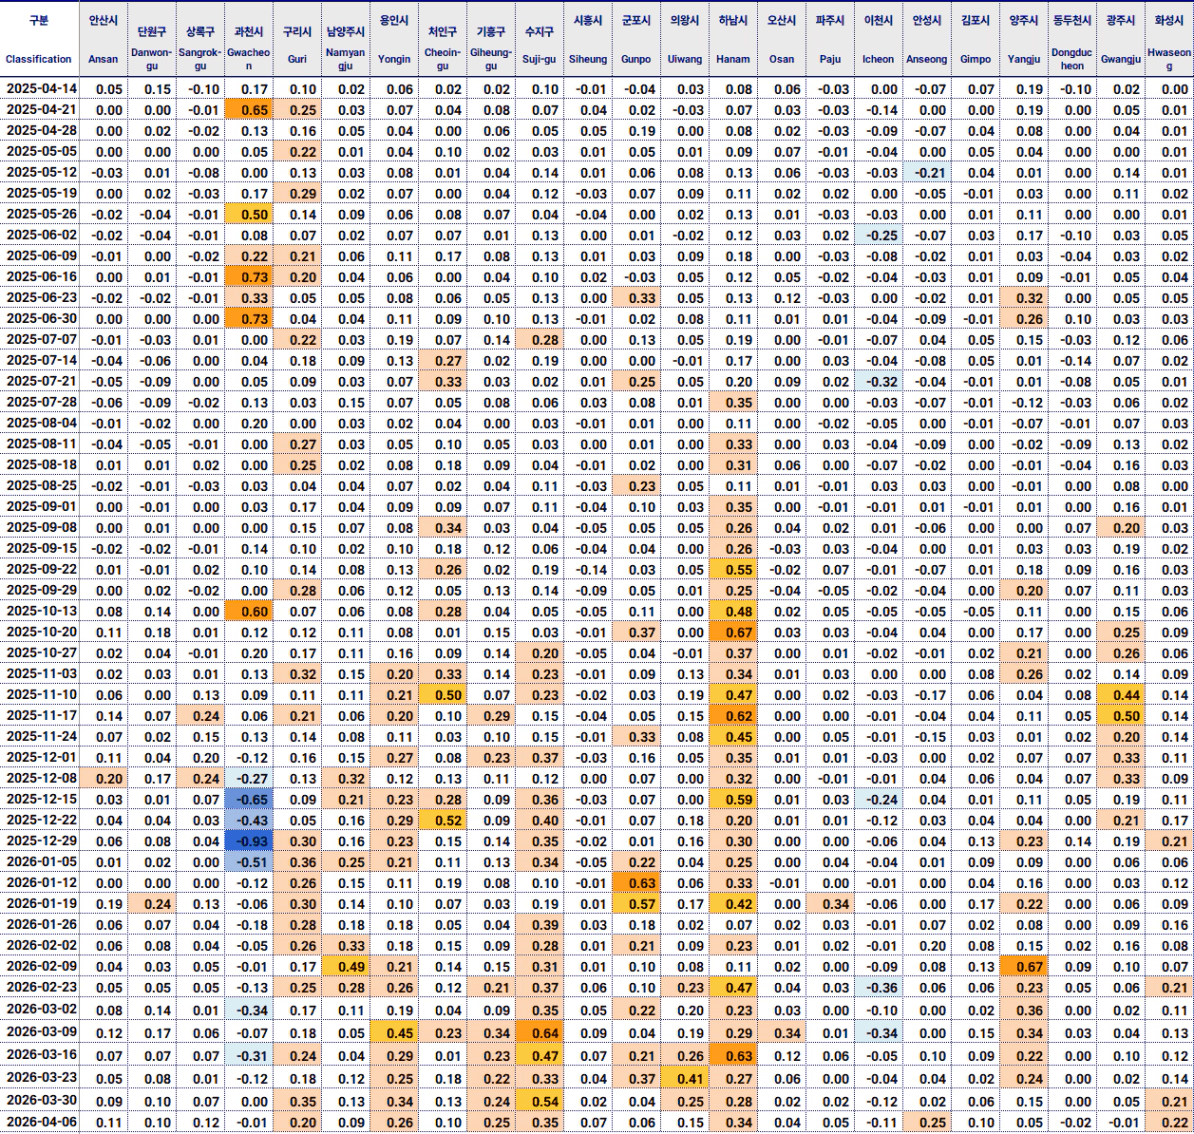Select the 0.67 value in Yangju column
The image size is (1194, 1134).
[x=1024, y=967]
